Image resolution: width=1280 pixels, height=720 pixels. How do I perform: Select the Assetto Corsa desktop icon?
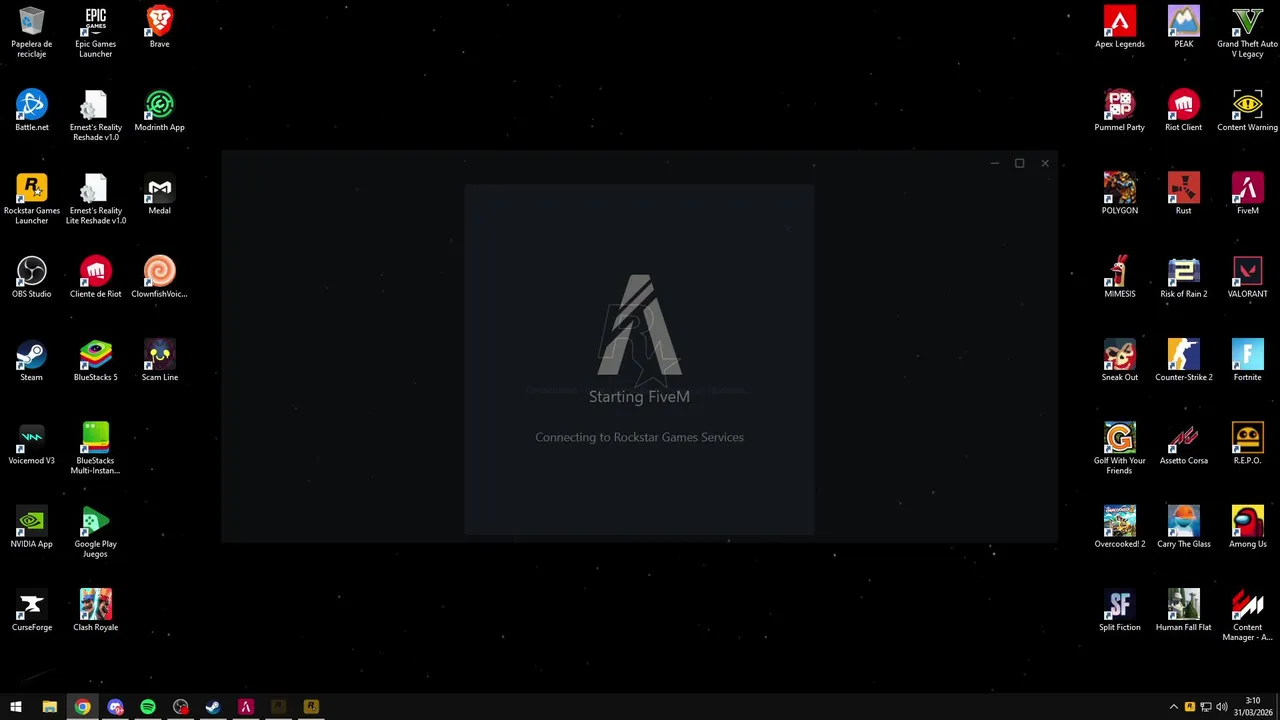click(1184, 444)
